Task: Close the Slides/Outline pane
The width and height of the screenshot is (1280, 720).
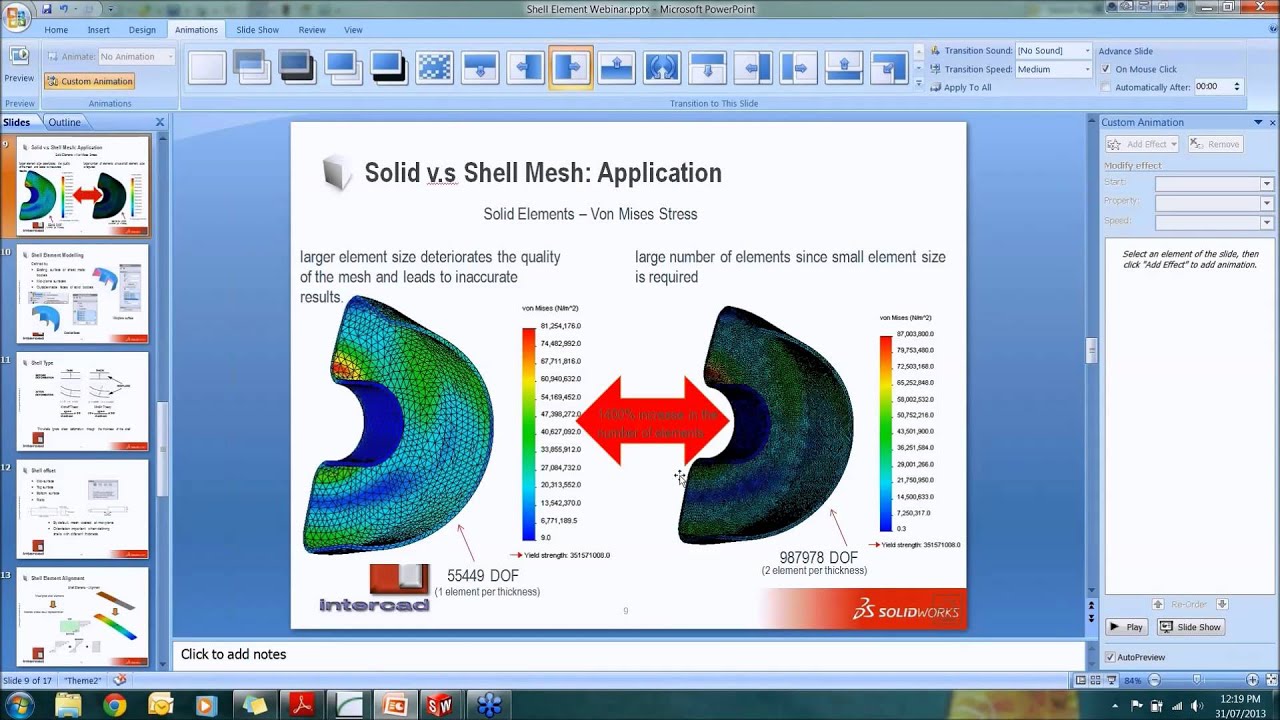Action: [x=160, y=122]
